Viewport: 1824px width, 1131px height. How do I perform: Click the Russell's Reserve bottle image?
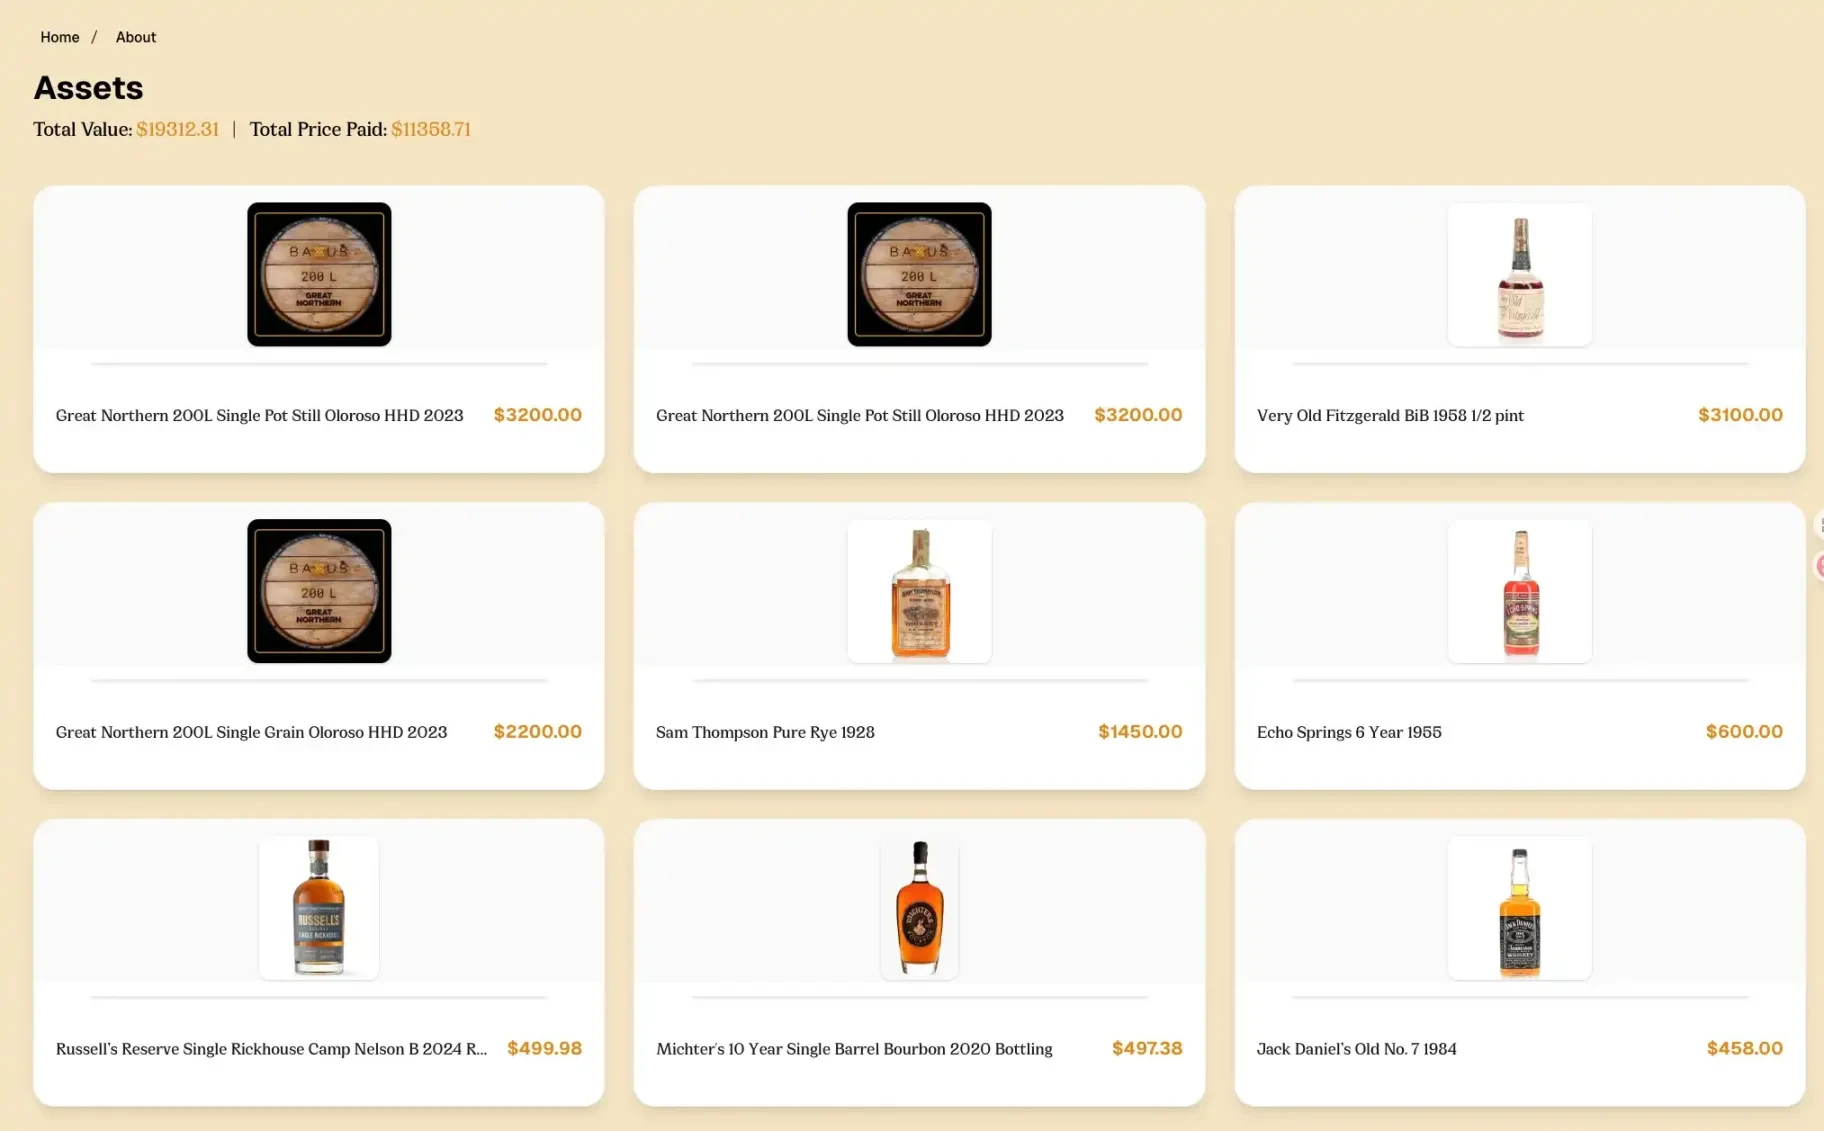(x=319, y=908)
